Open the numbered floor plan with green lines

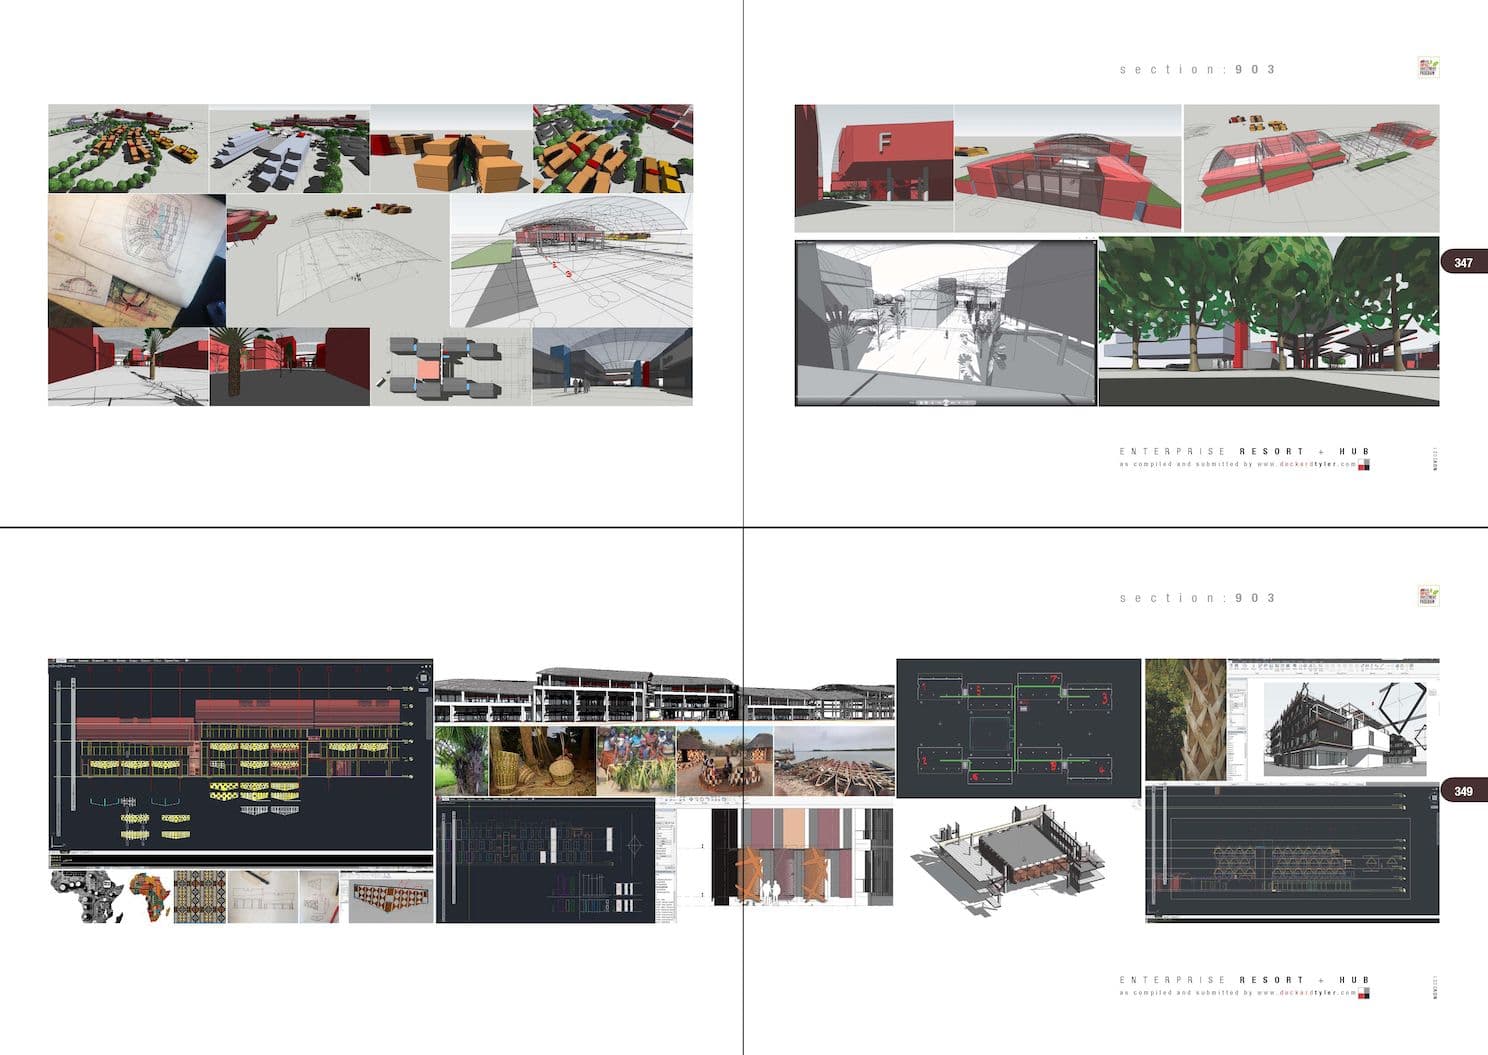[x=1018, y=727]
